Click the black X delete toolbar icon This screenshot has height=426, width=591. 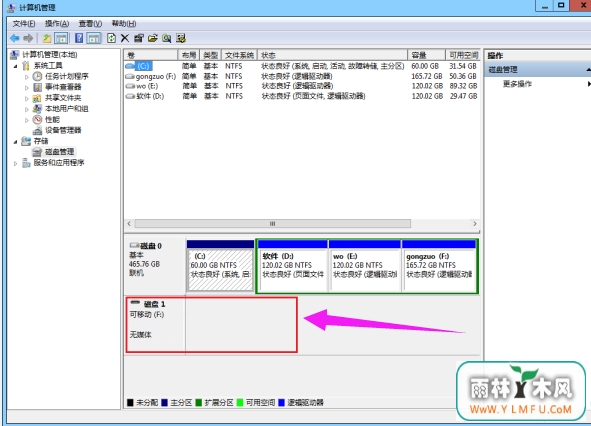125,38
